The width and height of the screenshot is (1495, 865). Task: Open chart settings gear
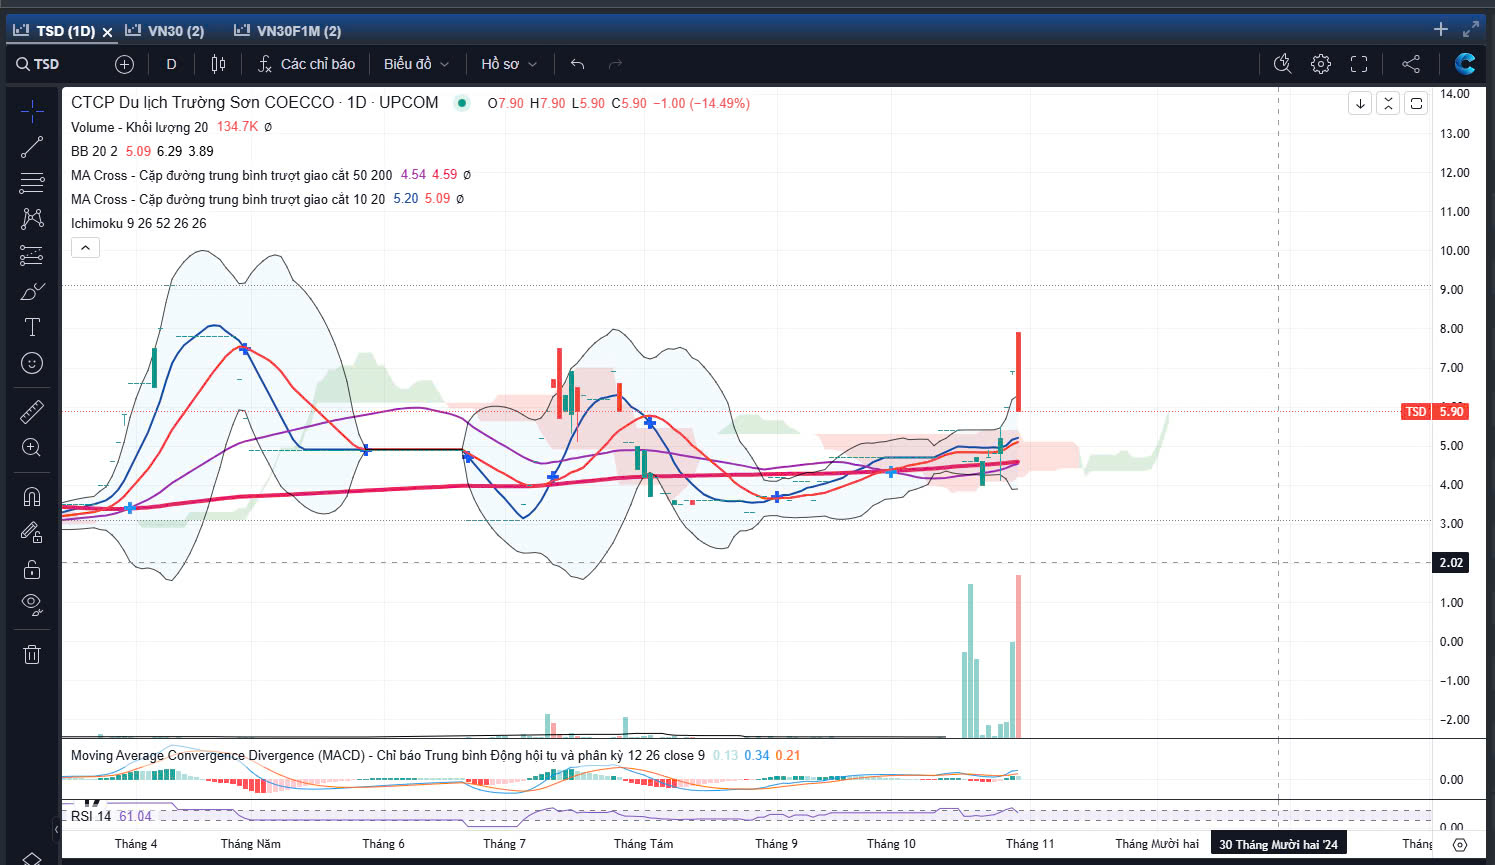coord(1321,64)
